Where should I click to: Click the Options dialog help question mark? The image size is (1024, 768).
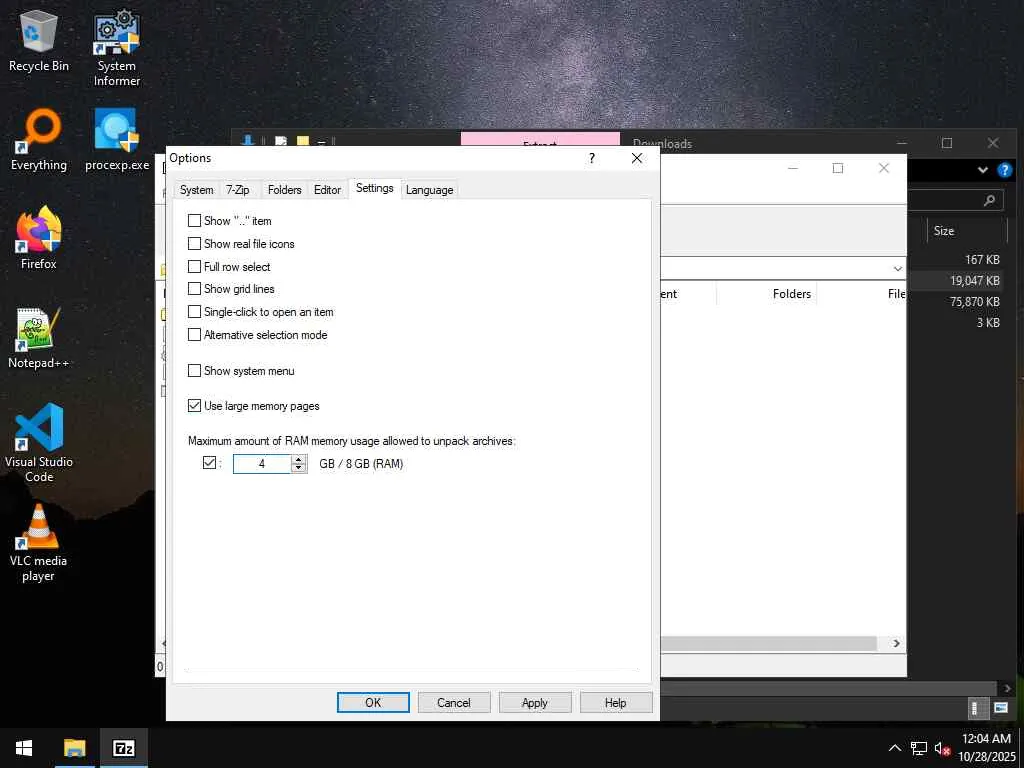pyautogui.click(x=592, y=158)
